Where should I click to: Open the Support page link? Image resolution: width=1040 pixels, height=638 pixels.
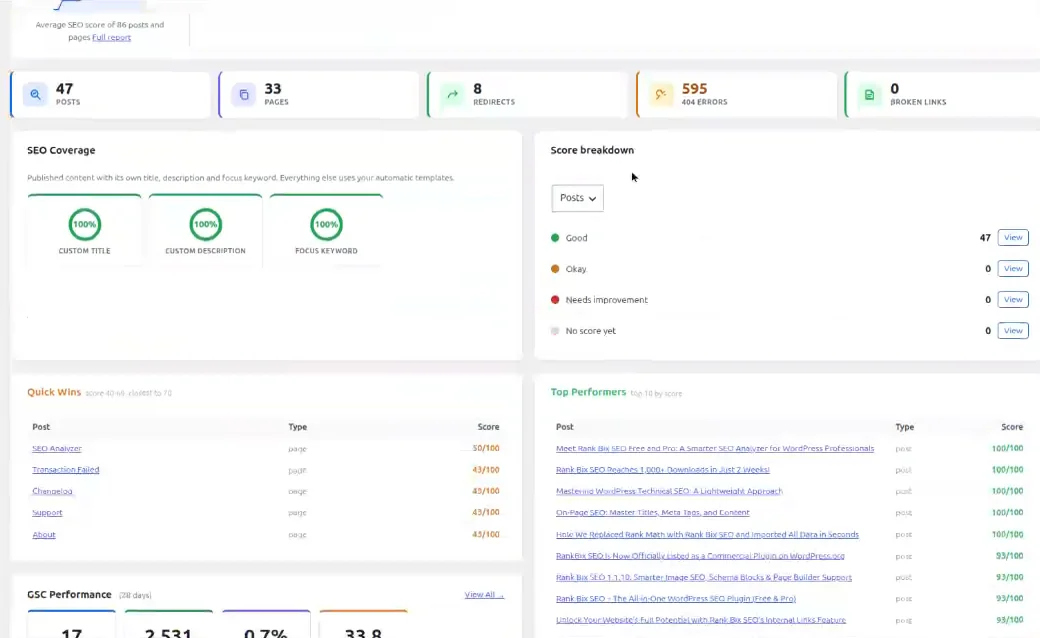47,513
